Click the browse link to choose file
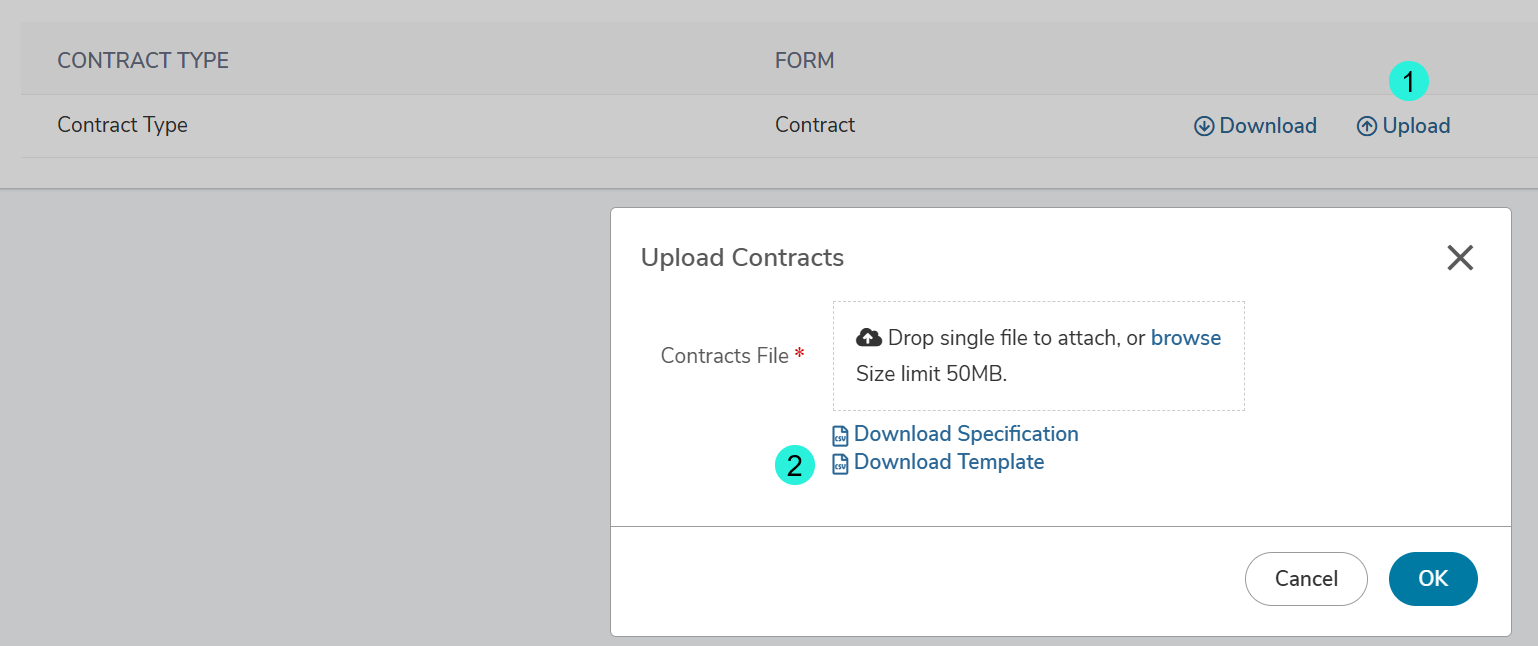 (1186, 338)
